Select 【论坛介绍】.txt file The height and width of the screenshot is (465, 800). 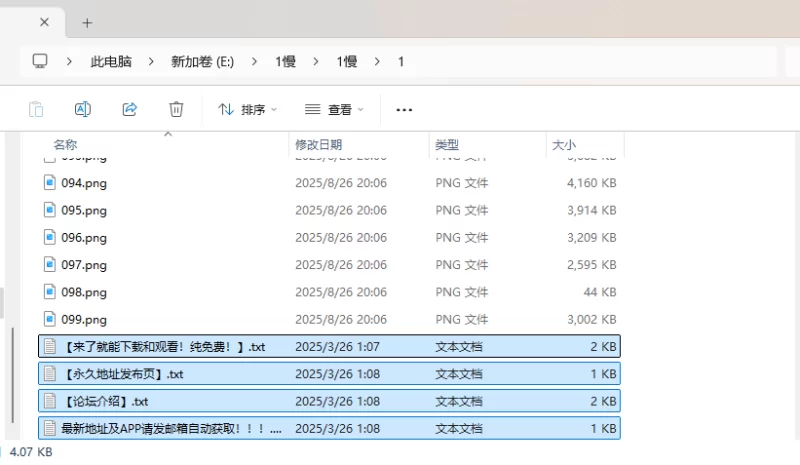tap(329, 401)
